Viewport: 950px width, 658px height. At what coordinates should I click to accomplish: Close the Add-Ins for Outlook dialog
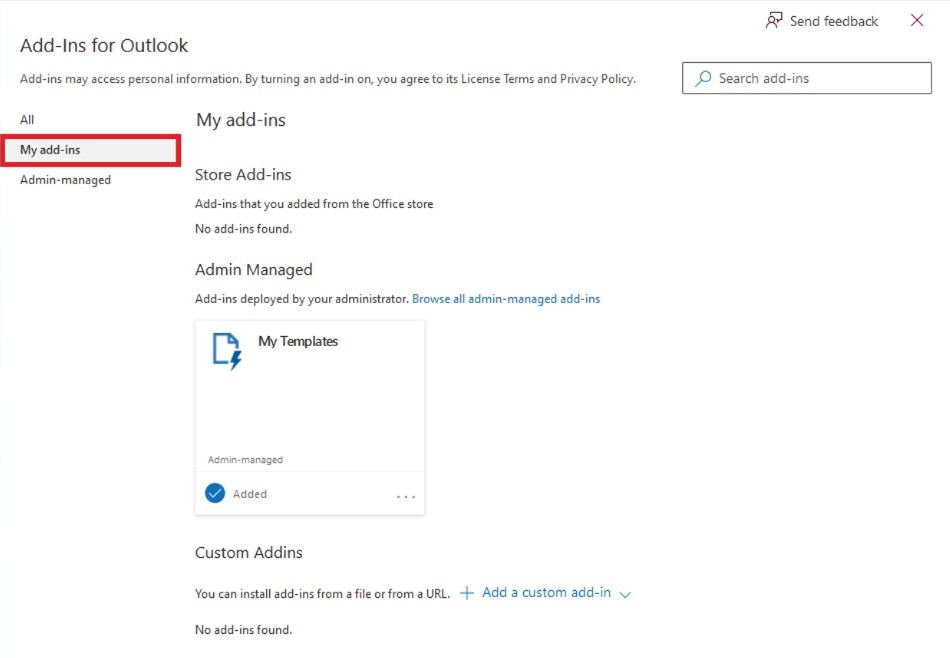[917, 20]
